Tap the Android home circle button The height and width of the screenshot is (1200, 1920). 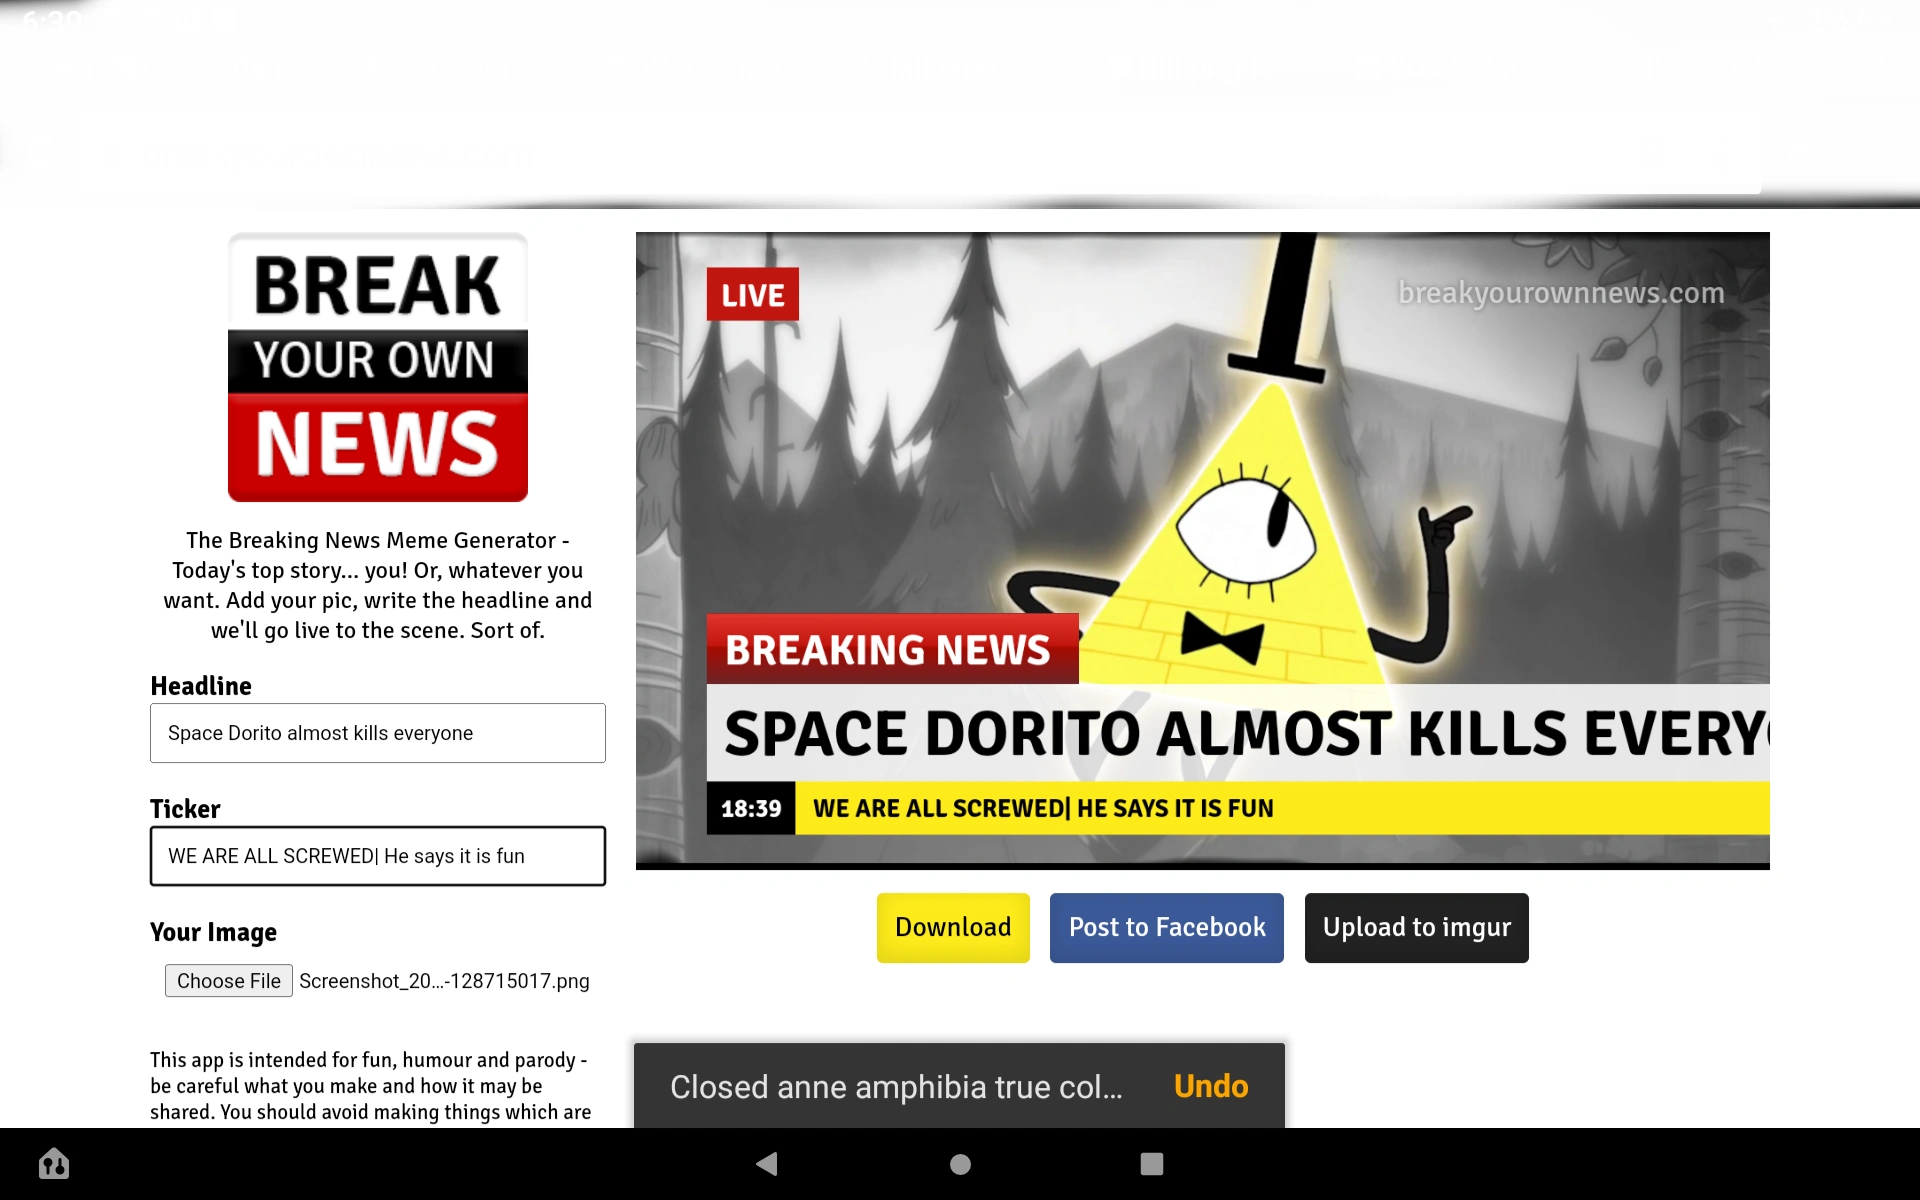click(x=959, y=1164)
